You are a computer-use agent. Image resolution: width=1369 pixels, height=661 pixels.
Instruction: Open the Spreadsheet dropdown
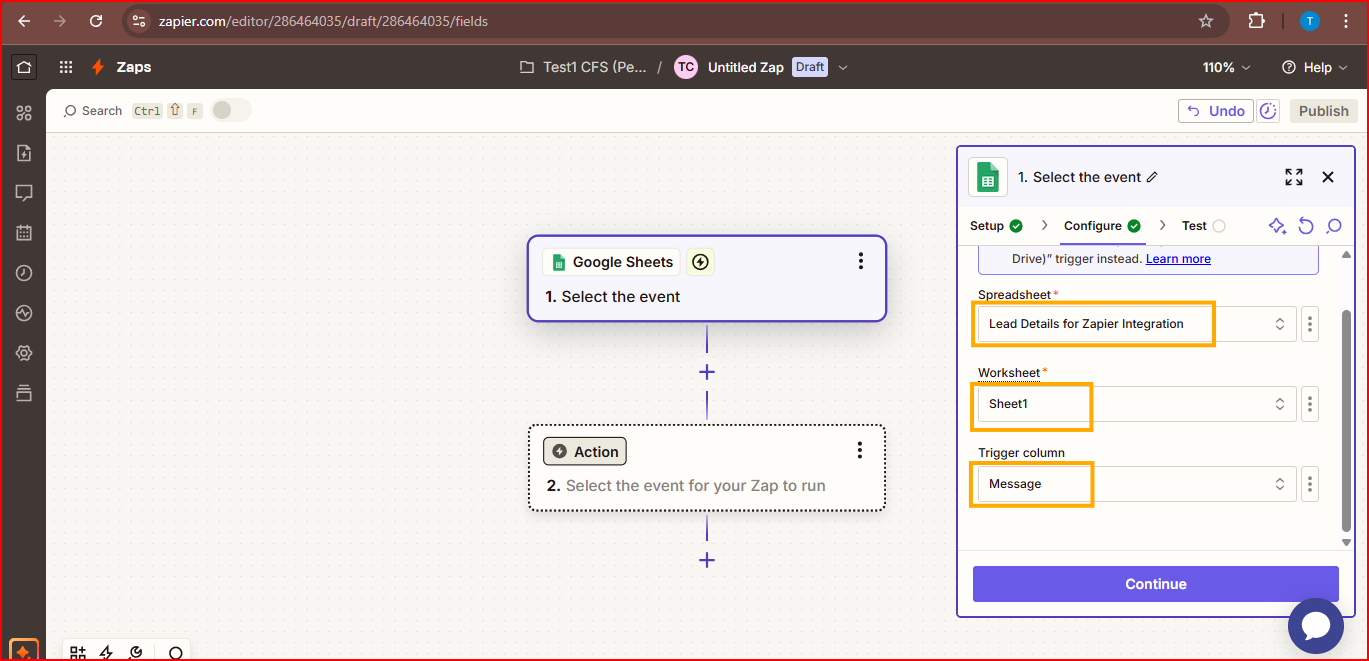click(x=1137, y=324)
